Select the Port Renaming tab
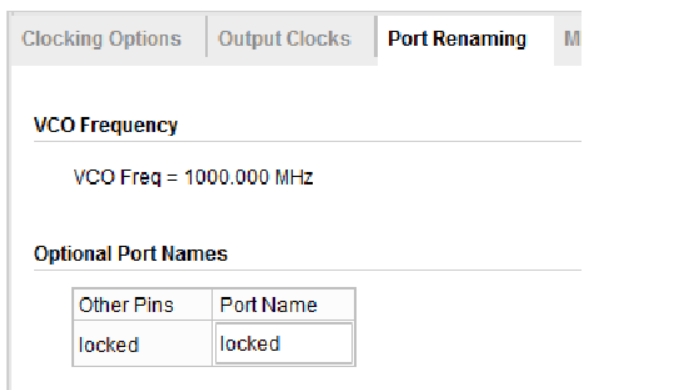Screen dimensions: 682x390 pos(457,39)
